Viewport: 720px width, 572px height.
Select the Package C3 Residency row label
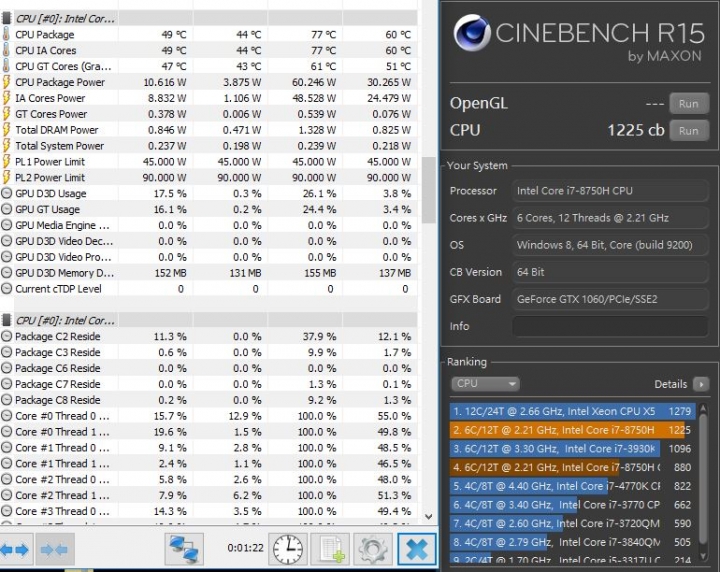click(x=58, y=353)
